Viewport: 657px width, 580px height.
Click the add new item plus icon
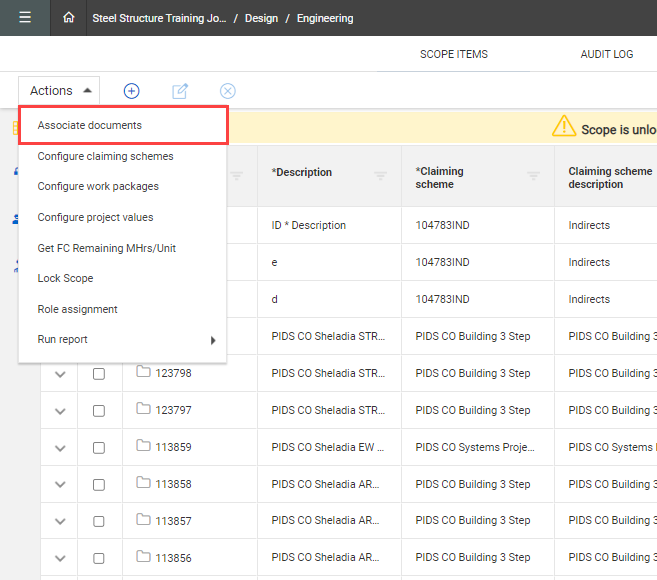click(131, 91)
